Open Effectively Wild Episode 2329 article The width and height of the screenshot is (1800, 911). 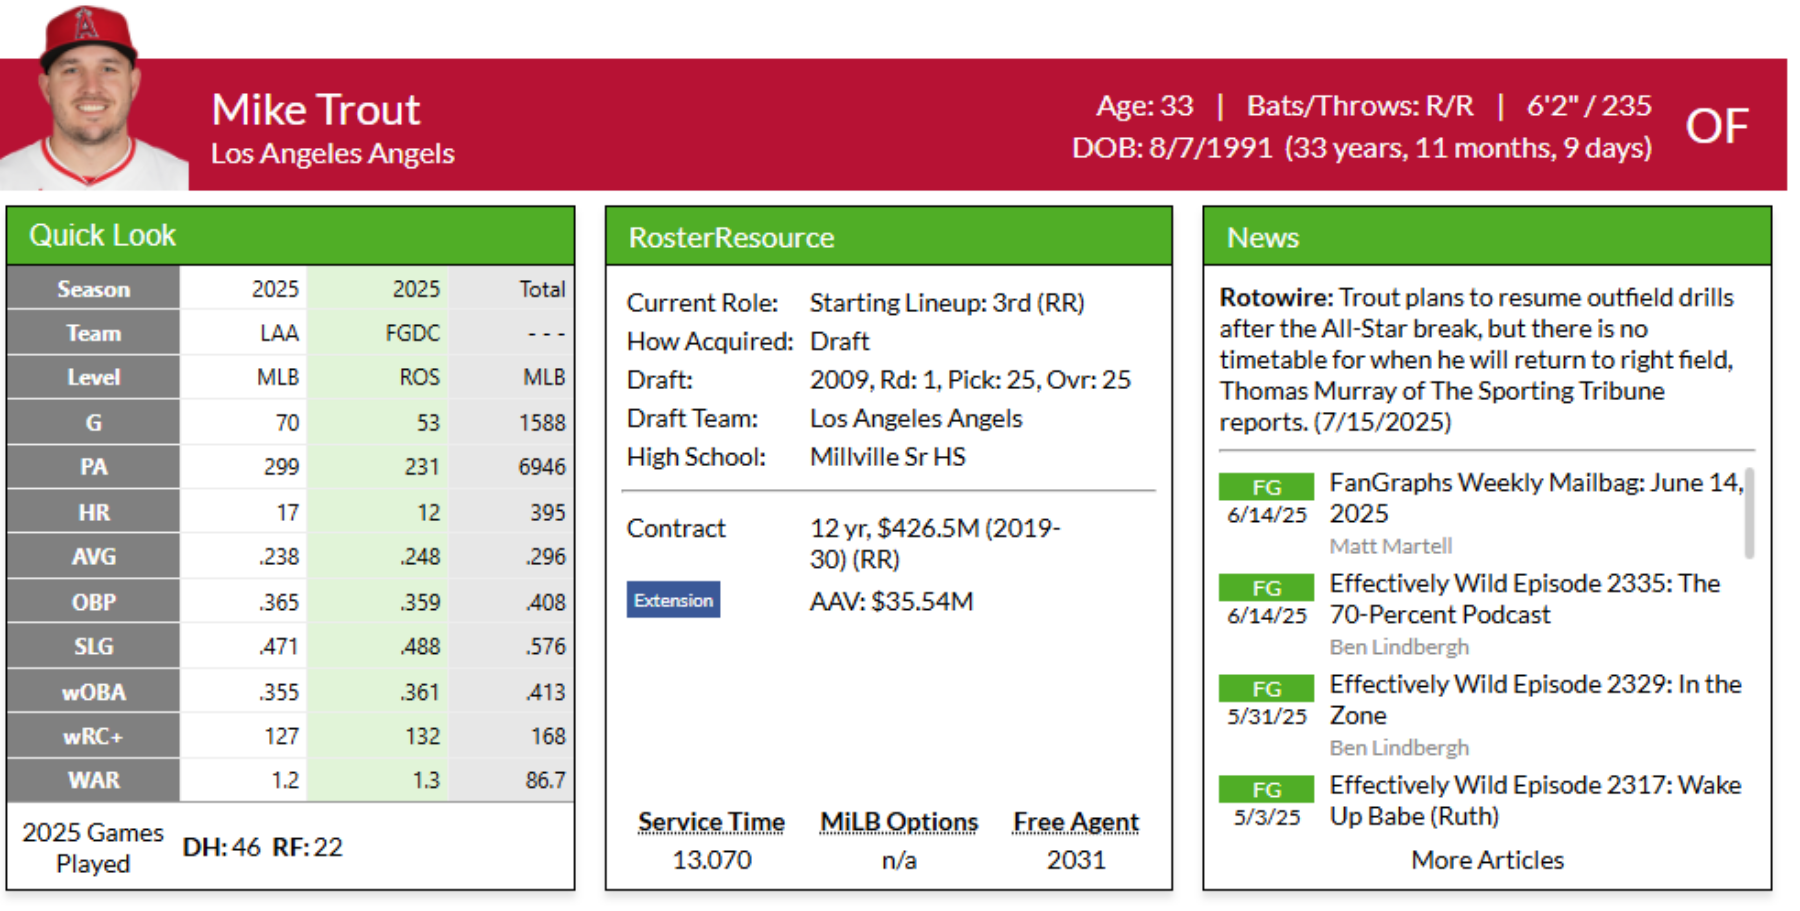1535,699
